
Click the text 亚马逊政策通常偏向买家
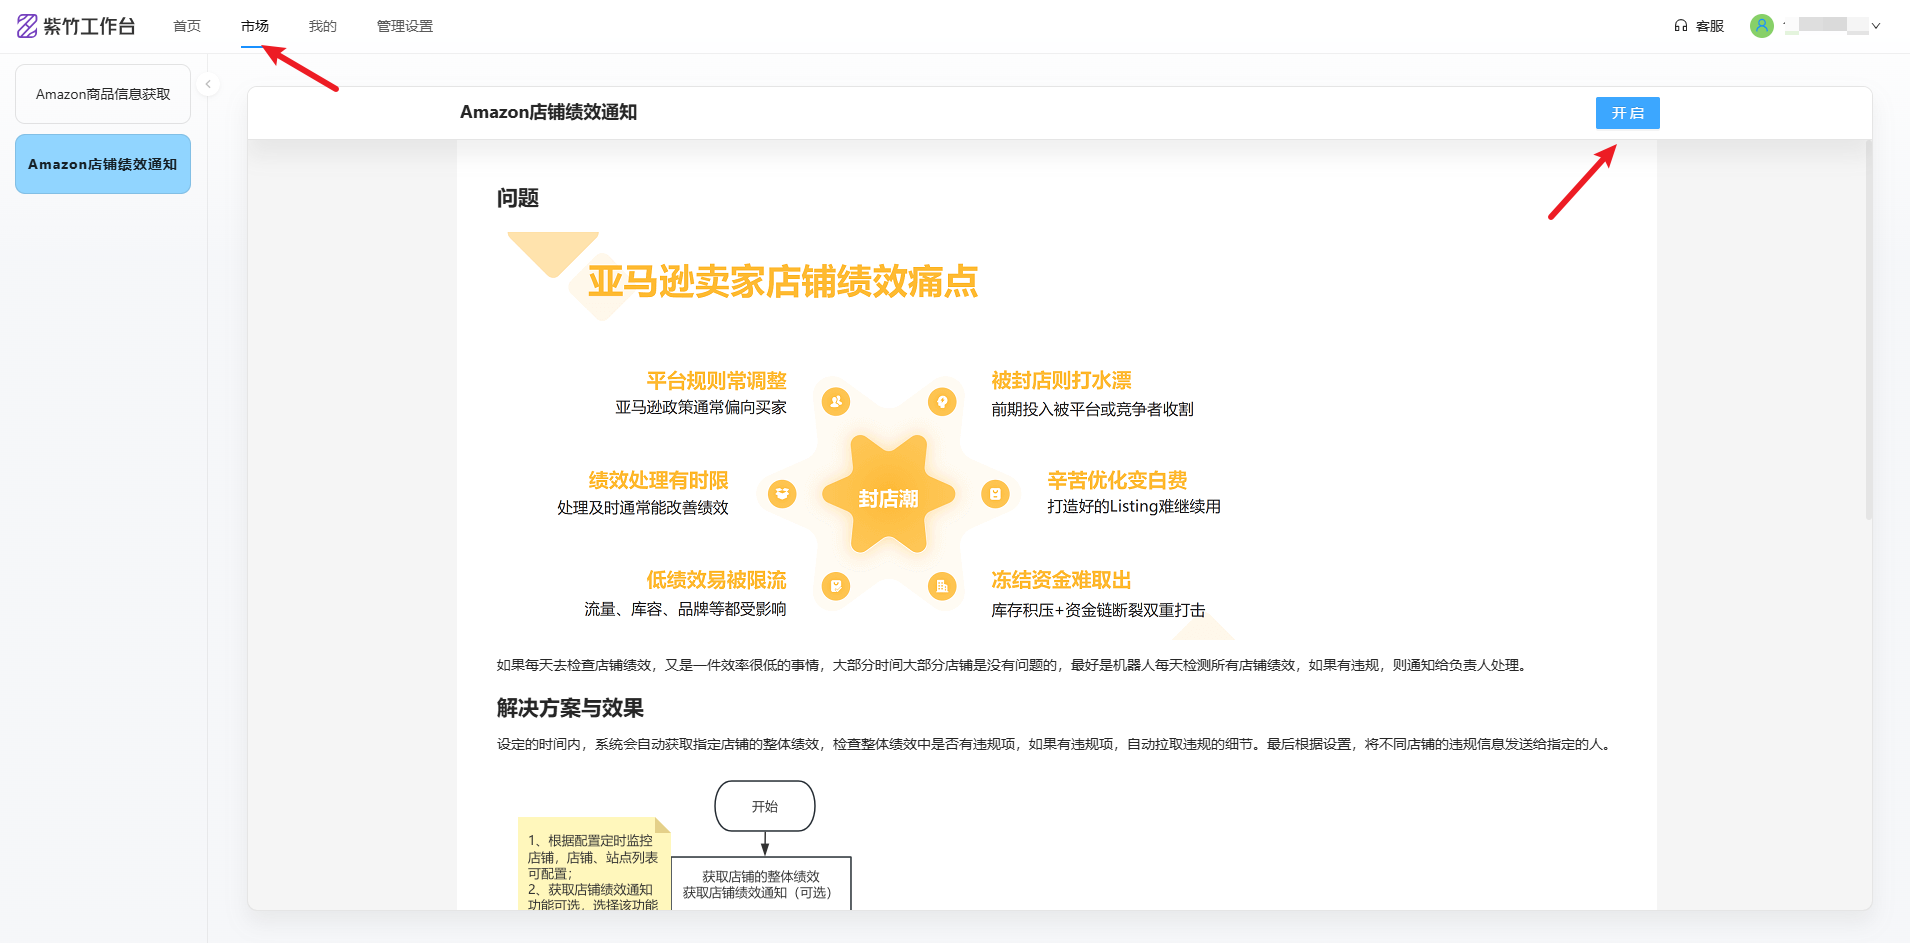coord(701,408)
